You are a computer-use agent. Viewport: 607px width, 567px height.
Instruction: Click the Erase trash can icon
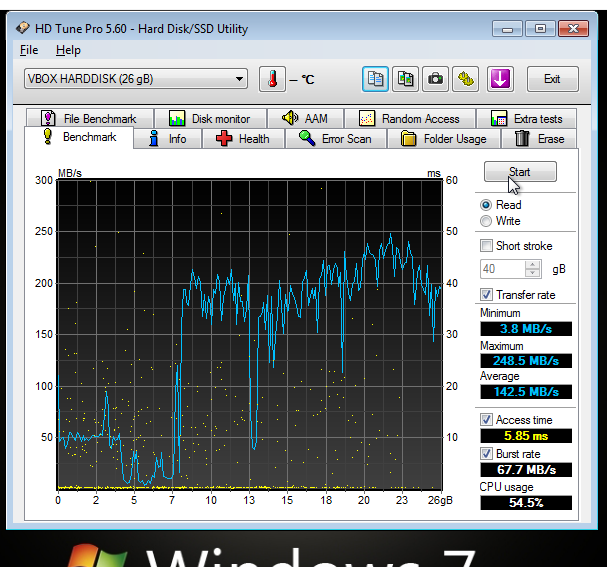522,138
